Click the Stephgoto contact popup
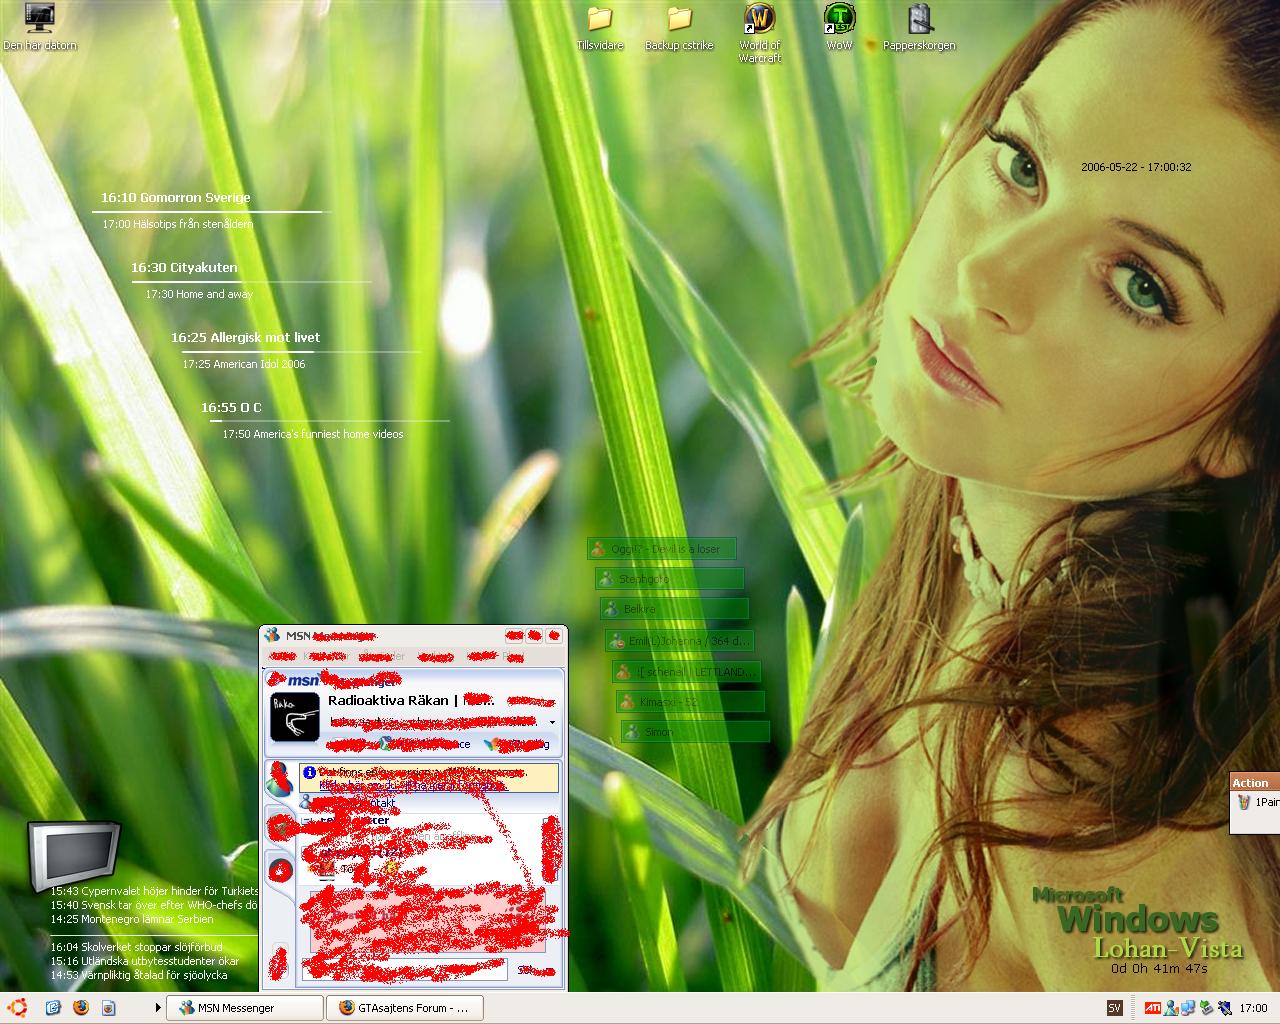This screenshot has width=1280, height=1024. [x=669, y=578]
